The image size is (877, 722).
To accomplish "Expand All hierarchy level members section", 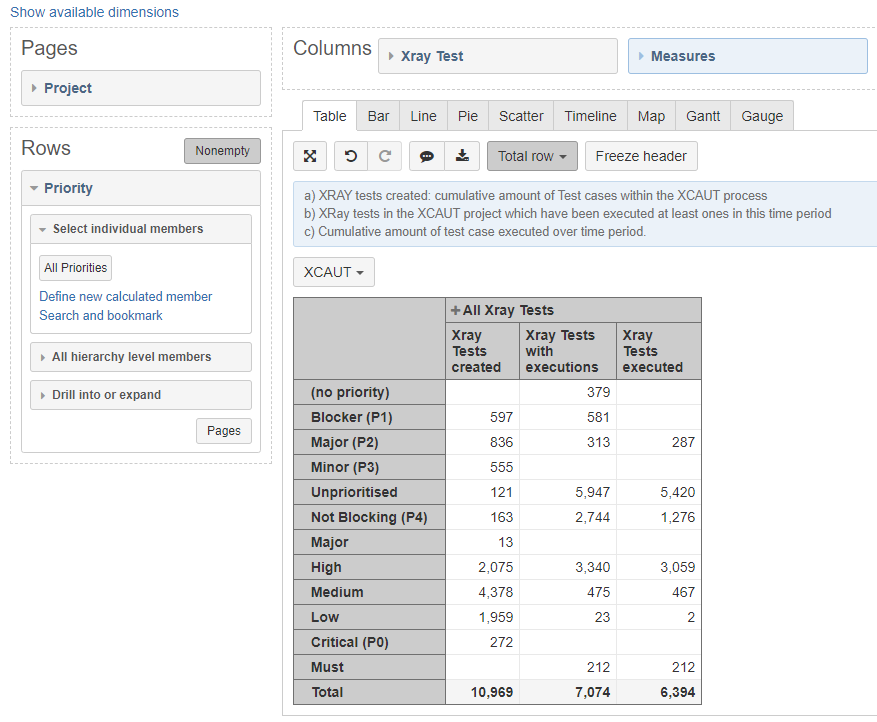I will point(141,357).
